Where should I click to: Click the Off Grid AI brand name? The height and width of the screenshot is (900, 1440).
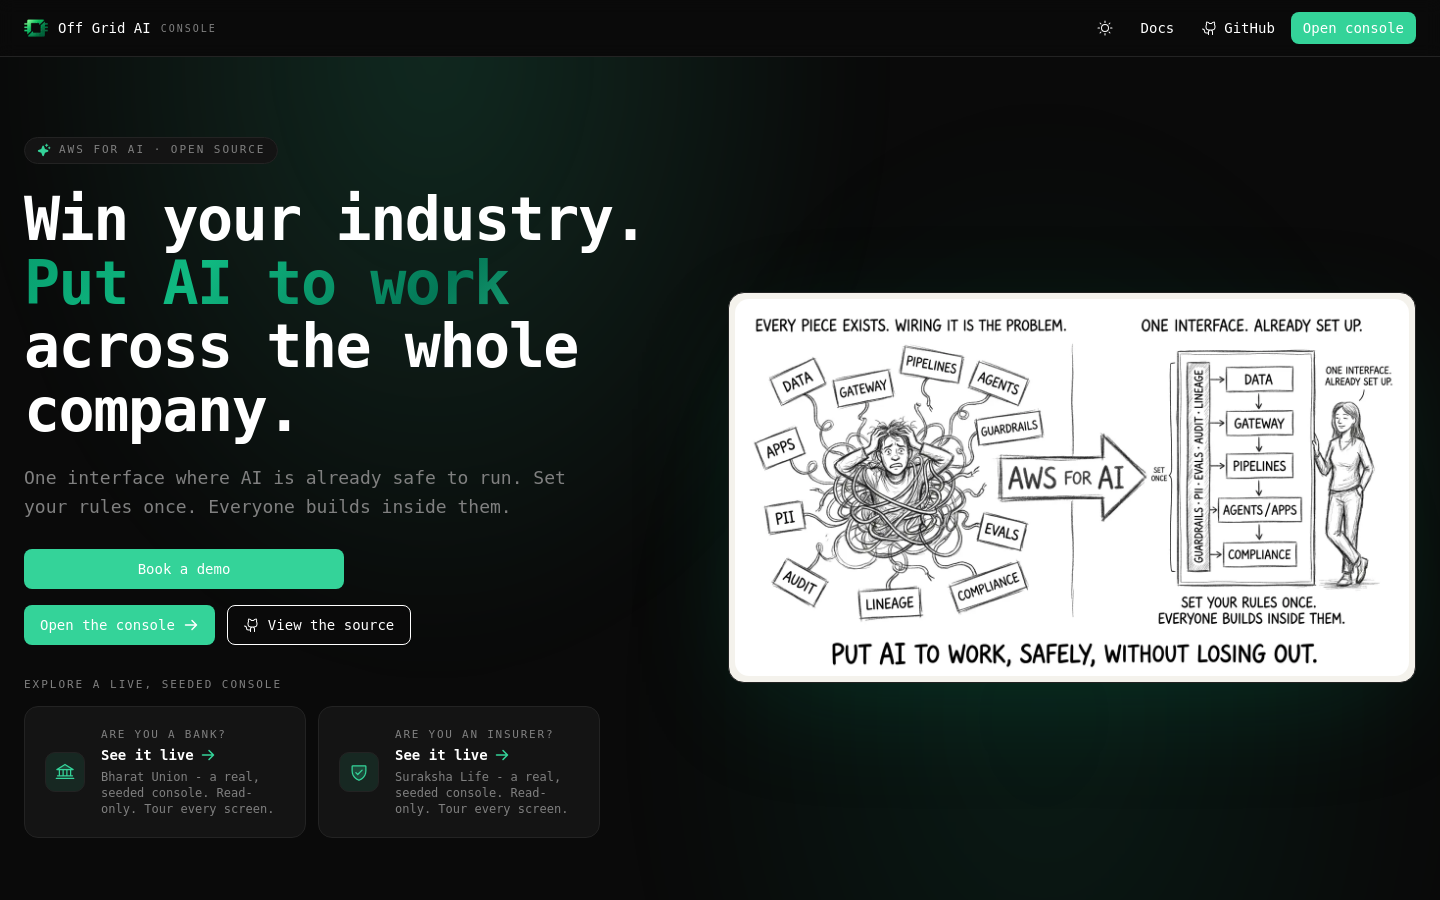point(104,28)
